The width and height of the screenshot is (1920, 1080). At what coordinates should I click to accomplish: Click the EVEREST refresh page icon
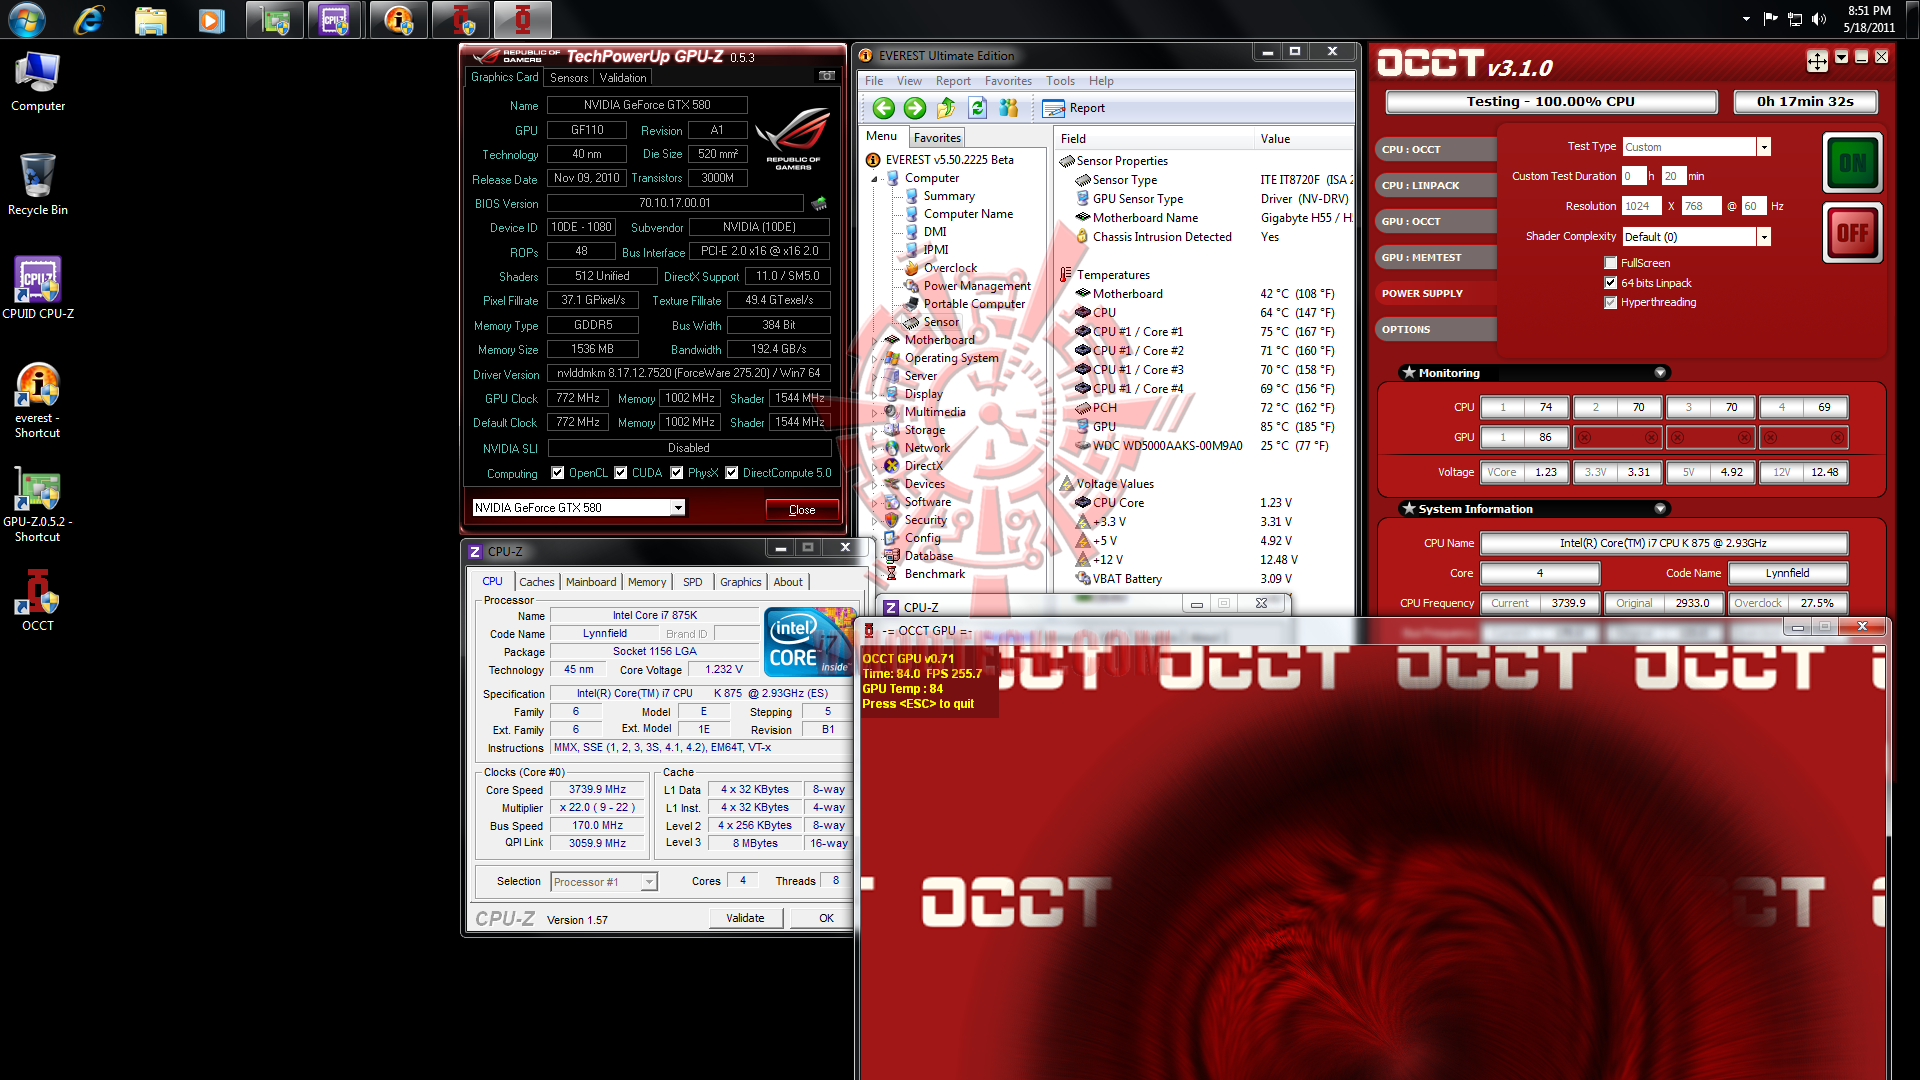(x=977, y=108)
